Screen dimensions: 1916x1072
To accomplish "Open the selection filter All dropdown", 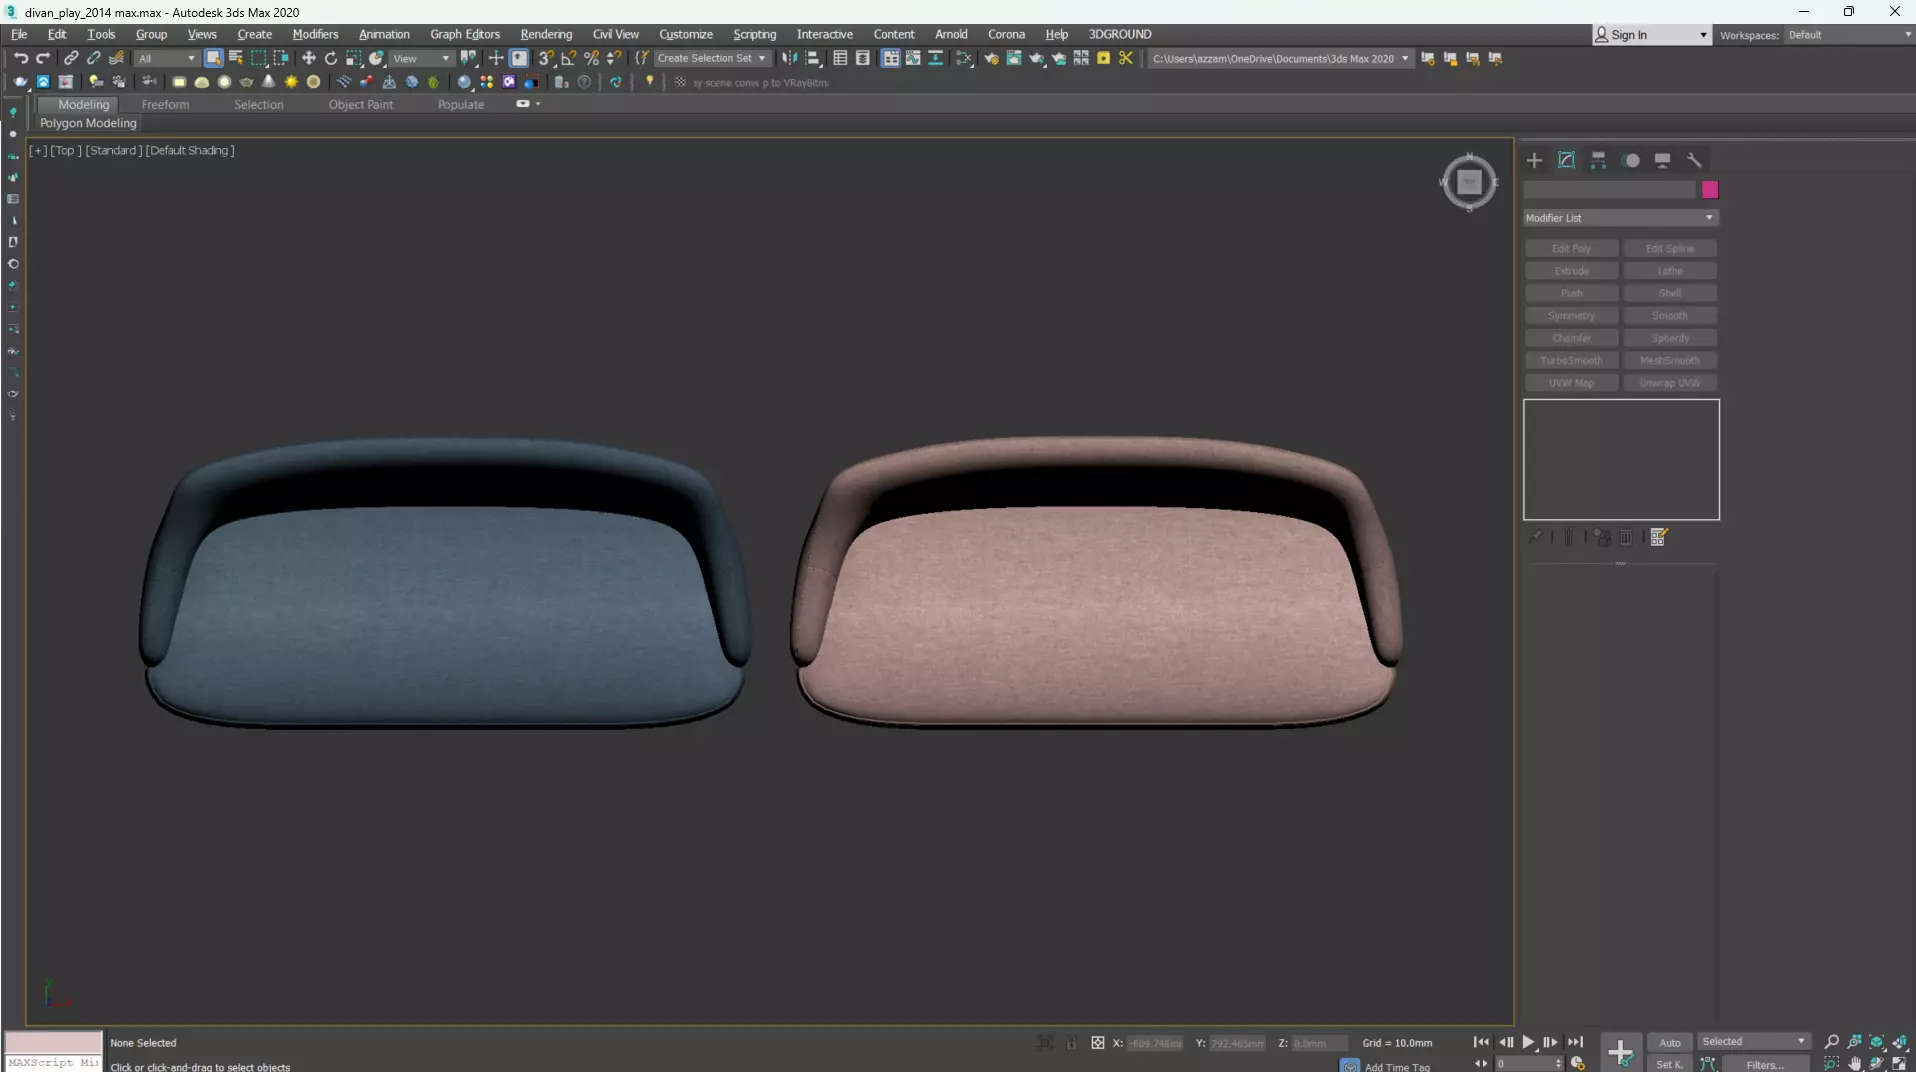I will (x=167, y=58).
